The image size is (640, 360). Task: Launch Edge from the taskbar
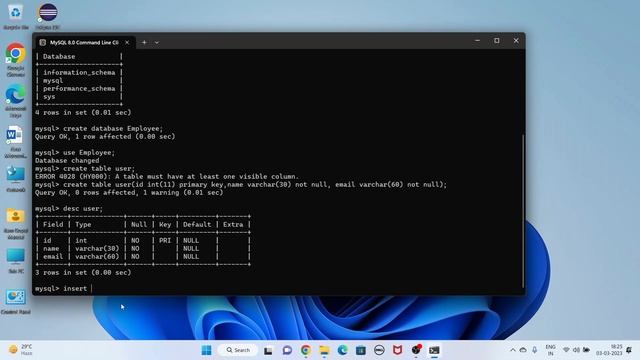[342, 350]
